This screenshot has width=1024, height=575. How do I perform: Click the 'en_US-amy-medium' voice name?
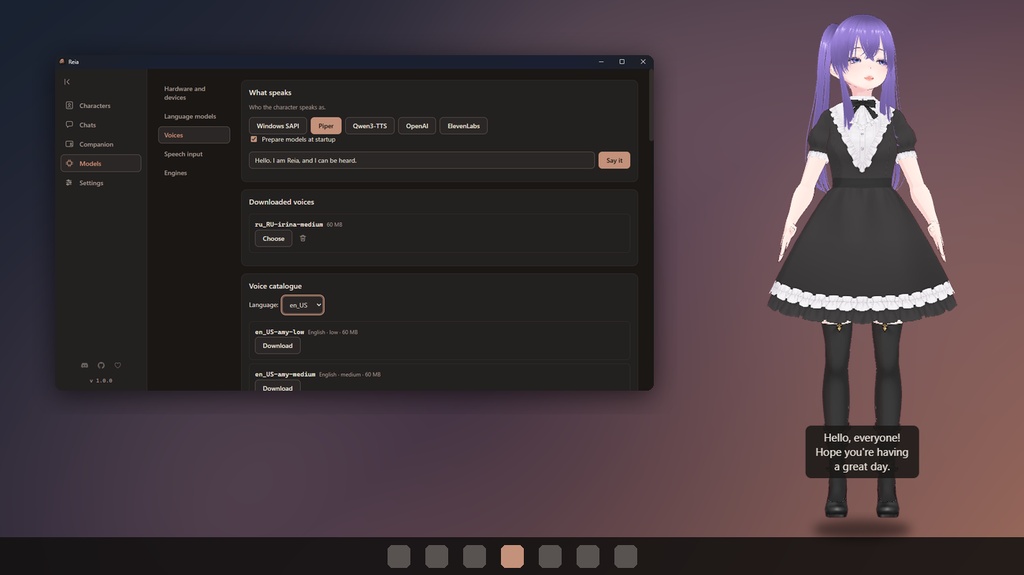(x=285, y=374)
